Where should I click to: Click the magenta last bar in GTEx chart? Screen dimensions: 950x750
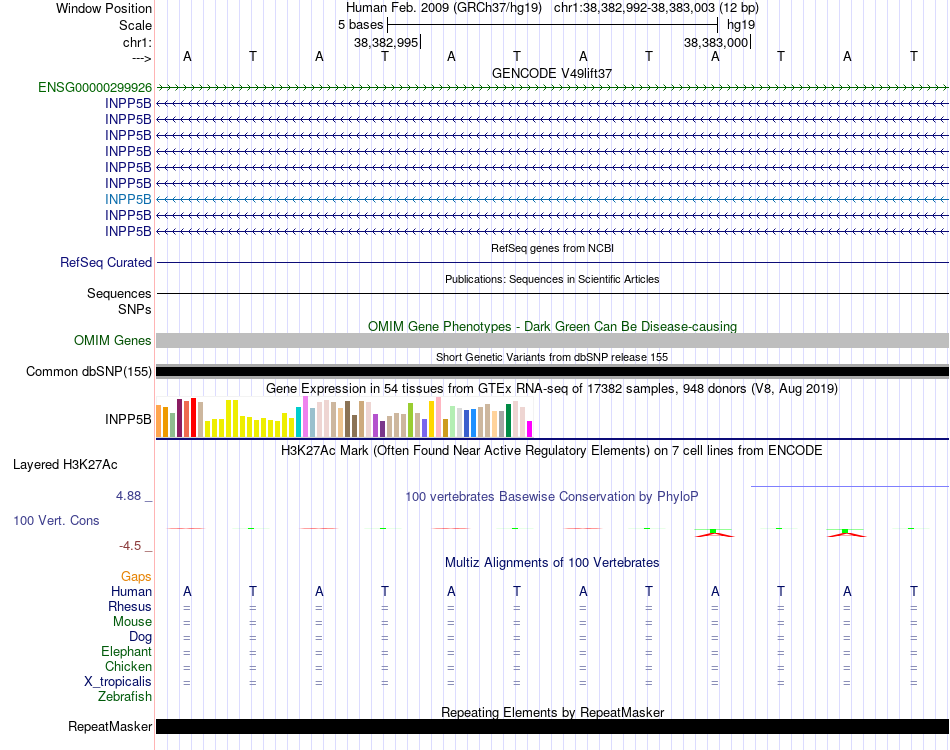[x=530, y=429]
